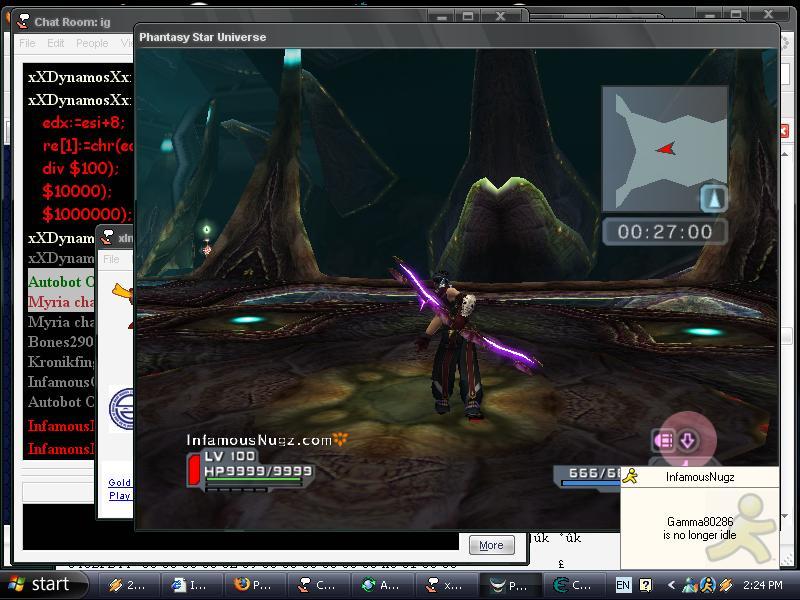The height and width of the screenshot is (600, 800).
Task: Open the People menu in Chat Room
Action: [92, 43]
